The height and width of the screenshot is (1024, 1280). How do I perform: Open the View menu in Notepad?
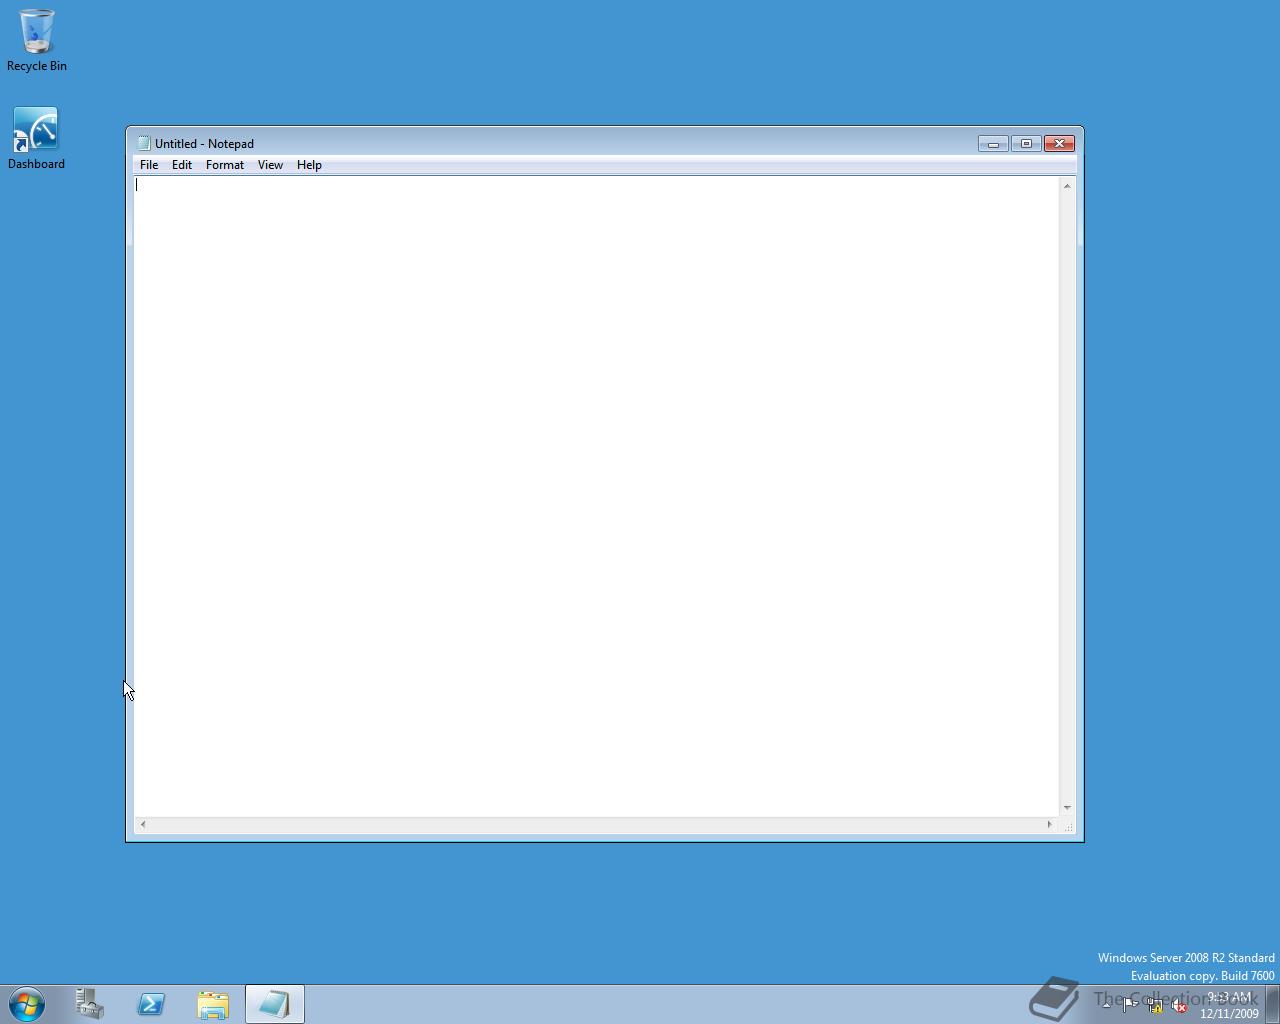[270, 165]
